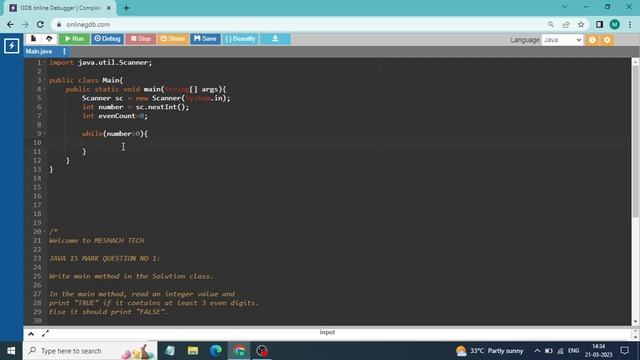Click the OnlineGDB lightning logo icon

(11, 46)
